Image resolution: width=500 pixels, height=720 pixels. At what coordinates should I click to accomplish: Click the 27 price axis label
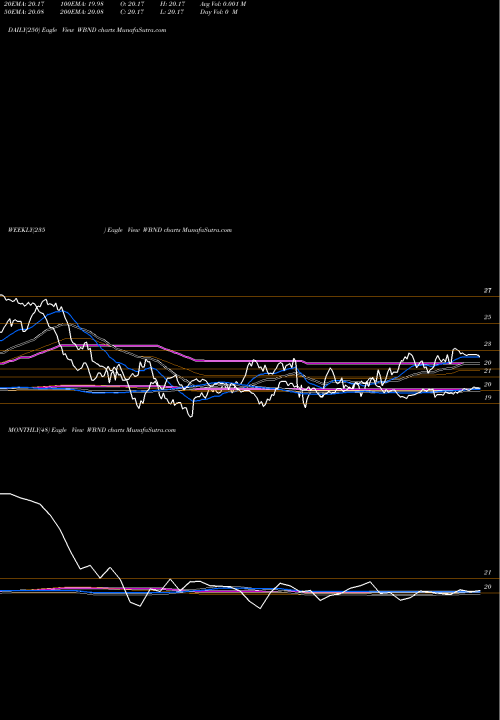tap(487, 291)
